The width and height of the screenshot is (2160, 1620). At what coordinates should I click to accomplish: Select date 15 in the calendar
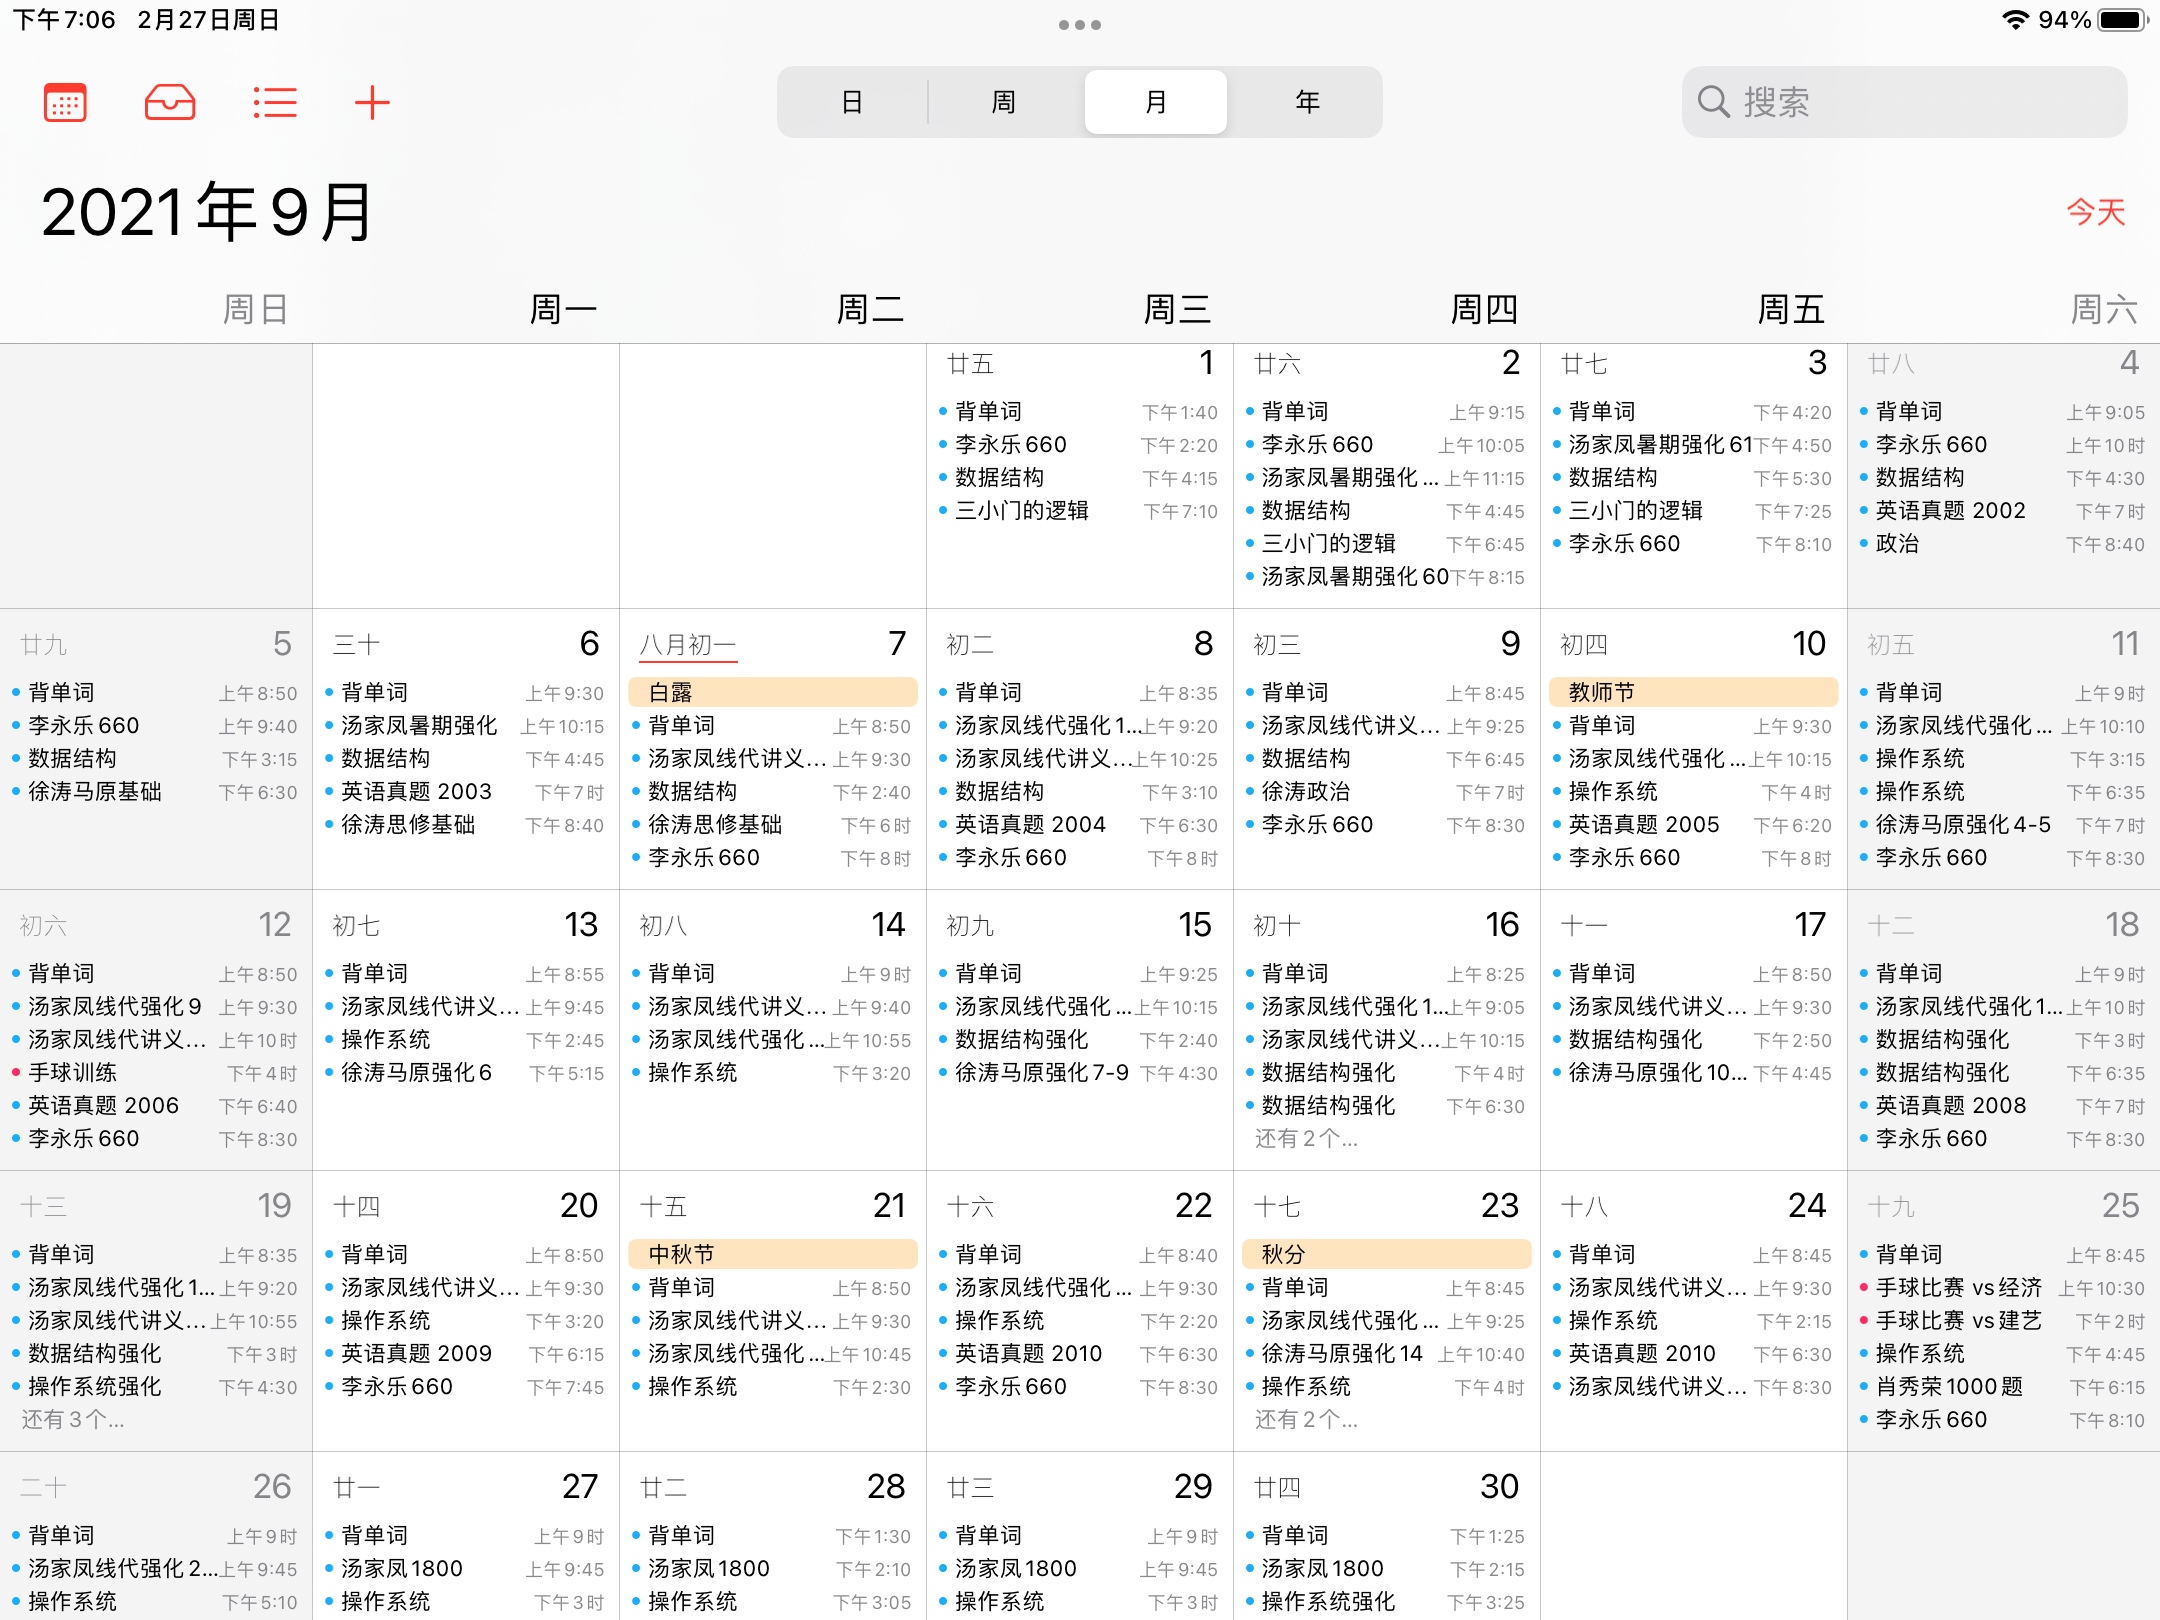point(1194,925)
